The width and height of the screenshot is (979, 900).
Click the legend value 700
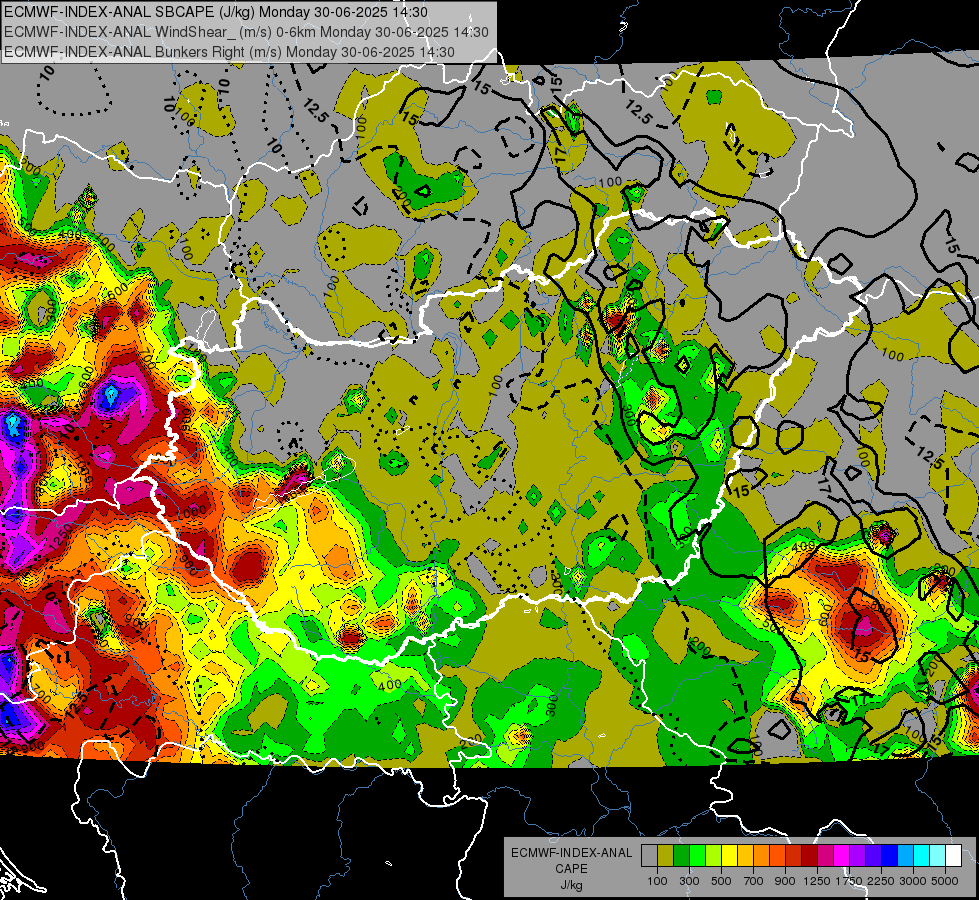tap(754, 881)
